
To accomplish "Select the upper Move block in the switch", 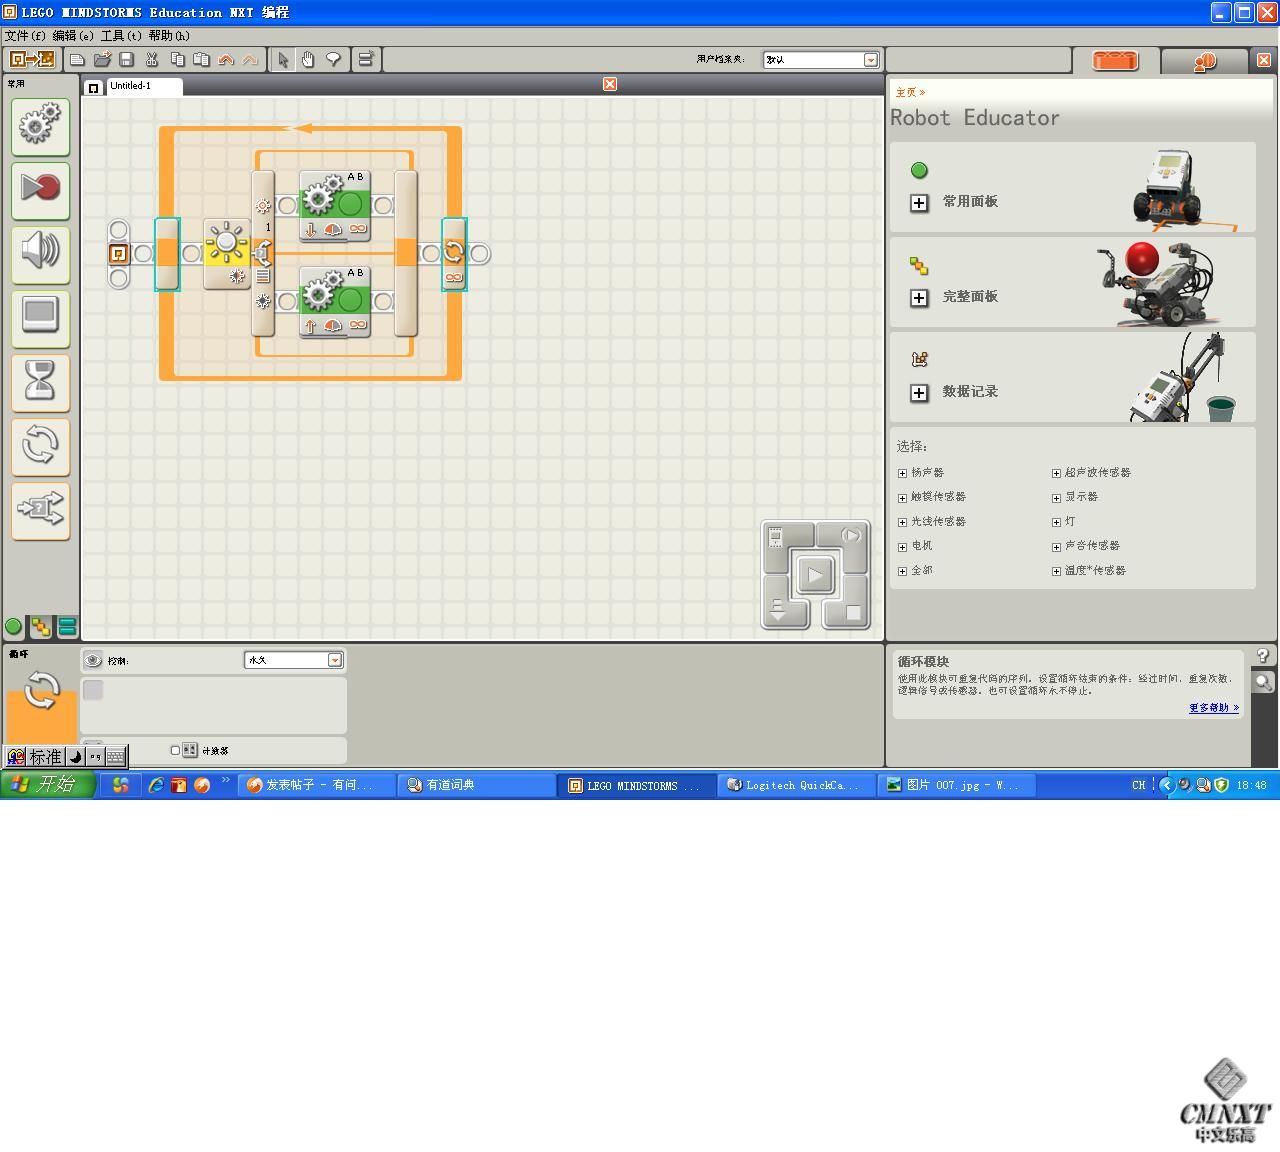I will (x=335, y=206).
